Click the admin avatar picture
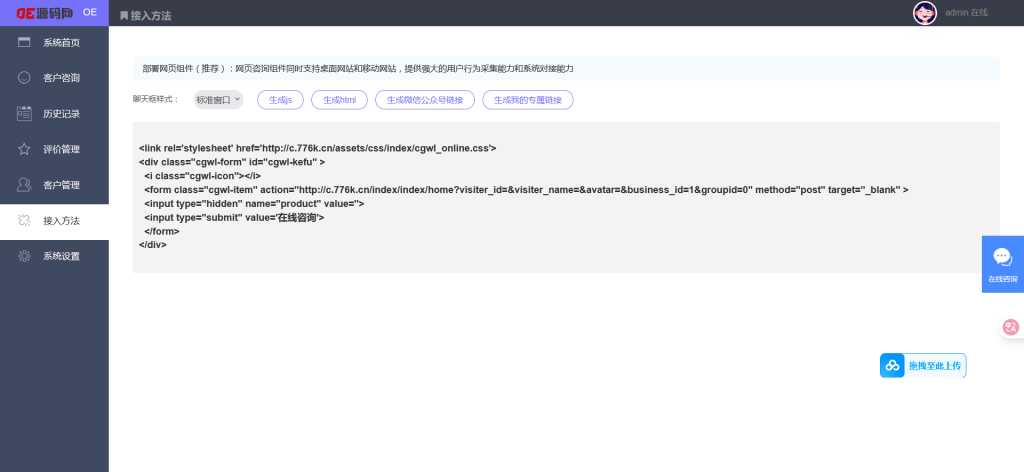This screenshot has width=1024, height=472. [x=924, y=13]
